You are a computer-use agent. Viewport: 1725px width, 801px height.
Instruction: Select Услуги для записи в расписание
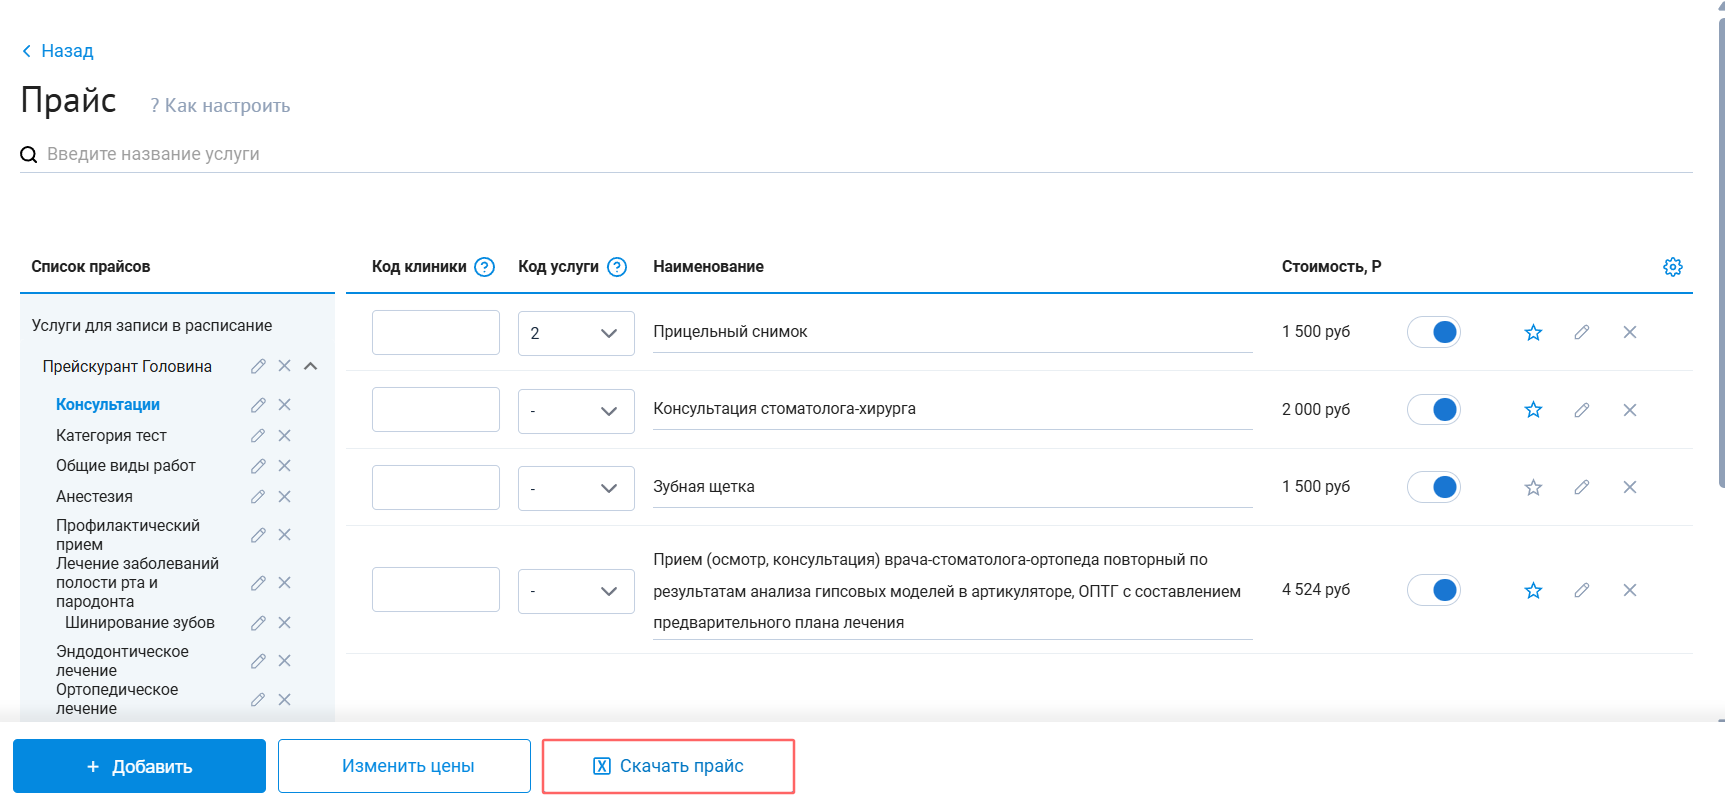pos(152,326)
